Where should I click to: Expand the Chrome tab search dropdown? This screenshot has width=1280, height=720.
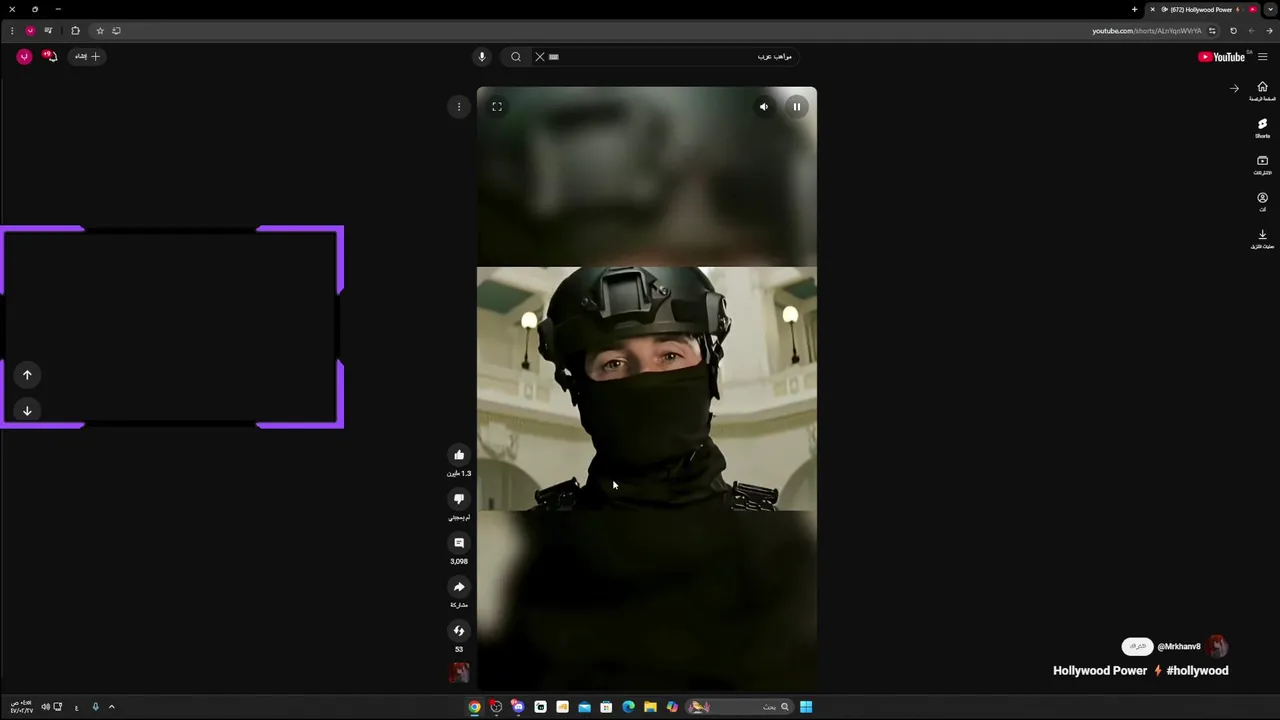pyautogui.click(x=1270, y=9)
